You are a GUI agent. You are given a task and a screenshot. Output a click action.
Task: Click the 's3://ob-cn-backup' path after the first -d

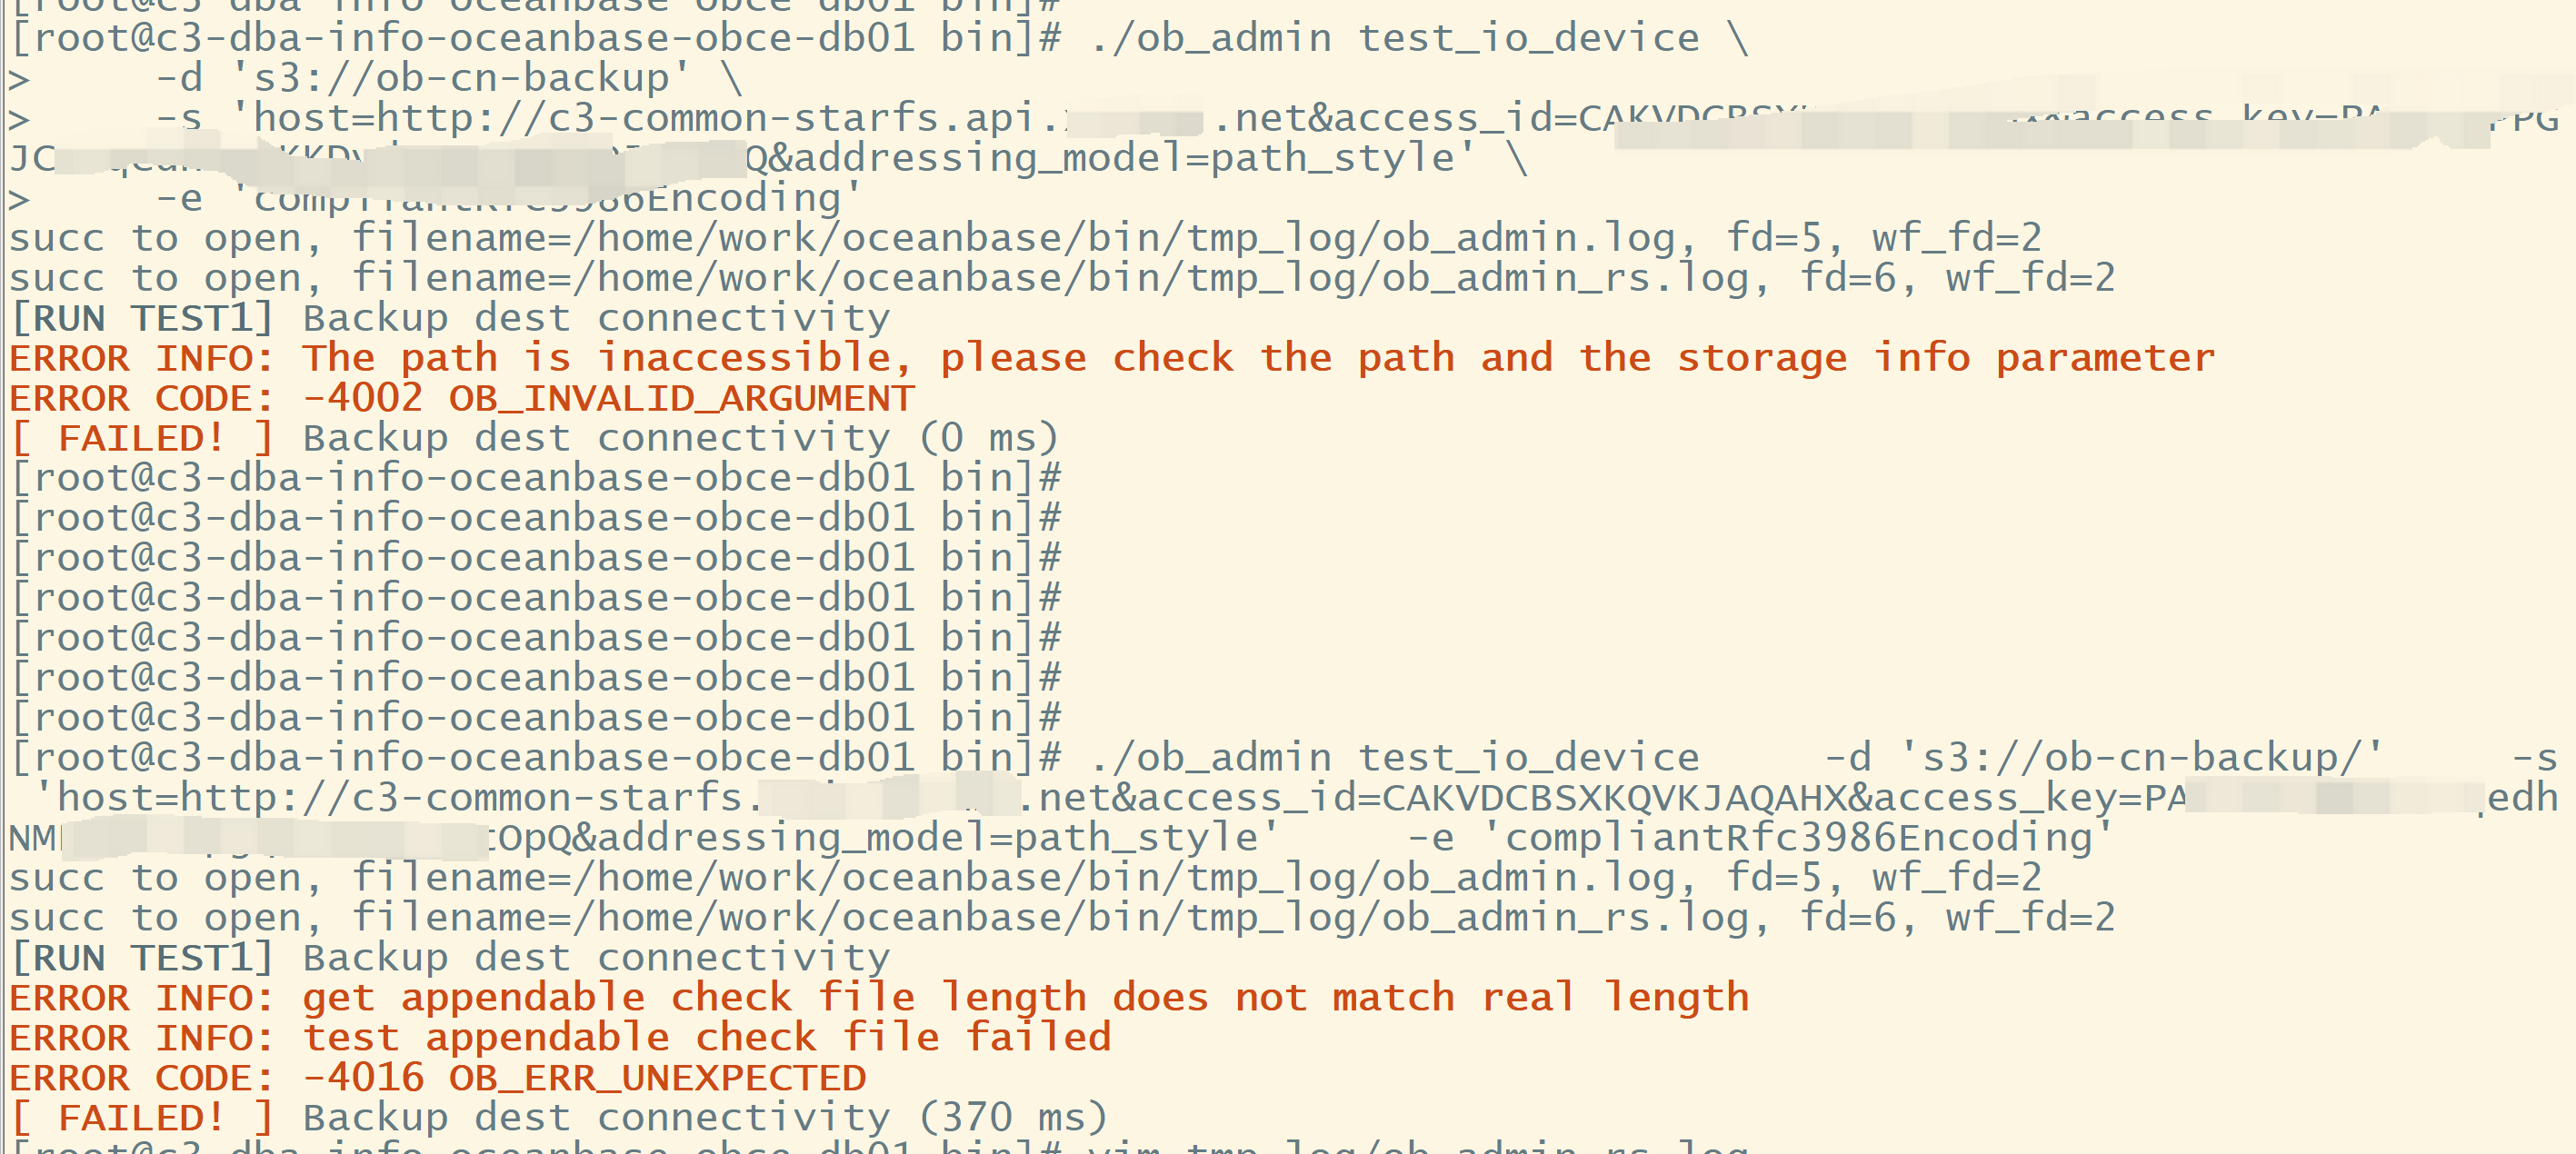pos(460,78)
